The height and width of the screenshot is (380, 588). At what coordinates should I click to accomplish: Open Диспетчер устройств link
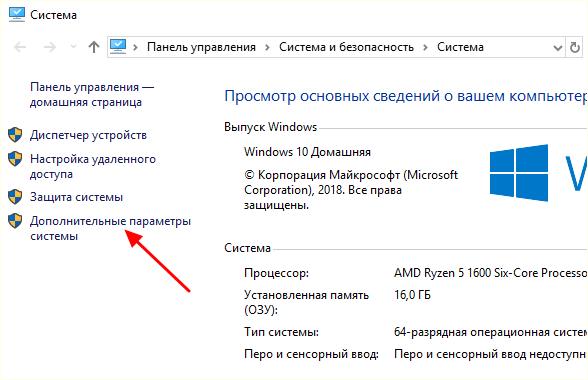[88, 135]
